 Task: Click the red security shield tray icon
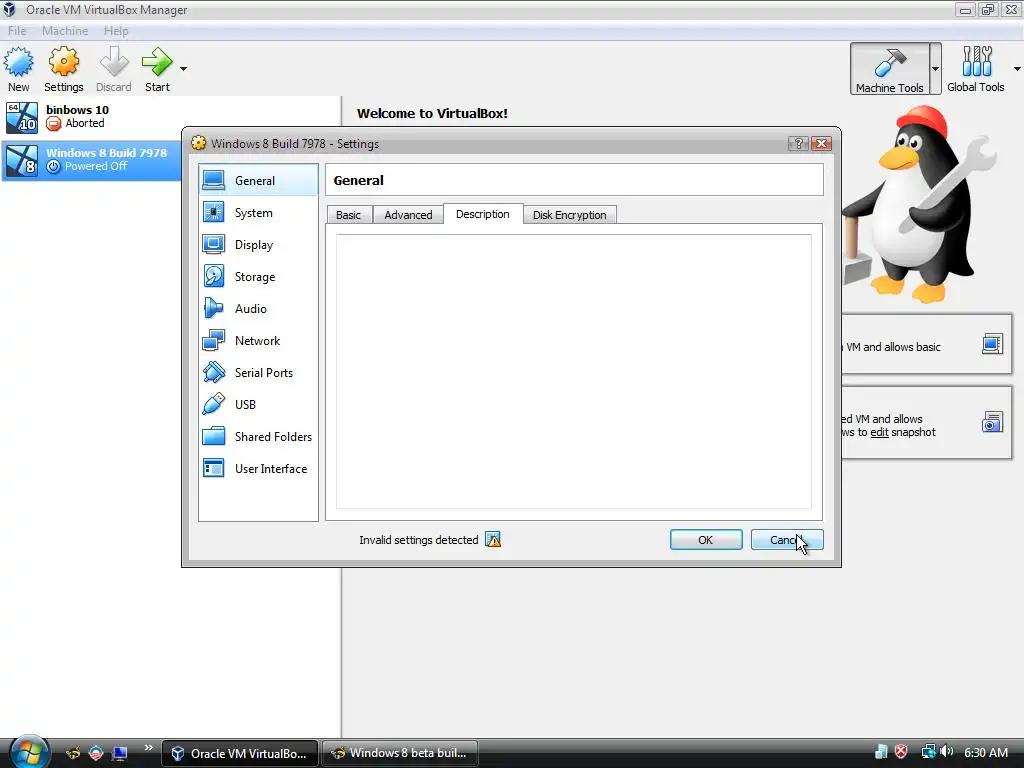[x=901, y=752]
